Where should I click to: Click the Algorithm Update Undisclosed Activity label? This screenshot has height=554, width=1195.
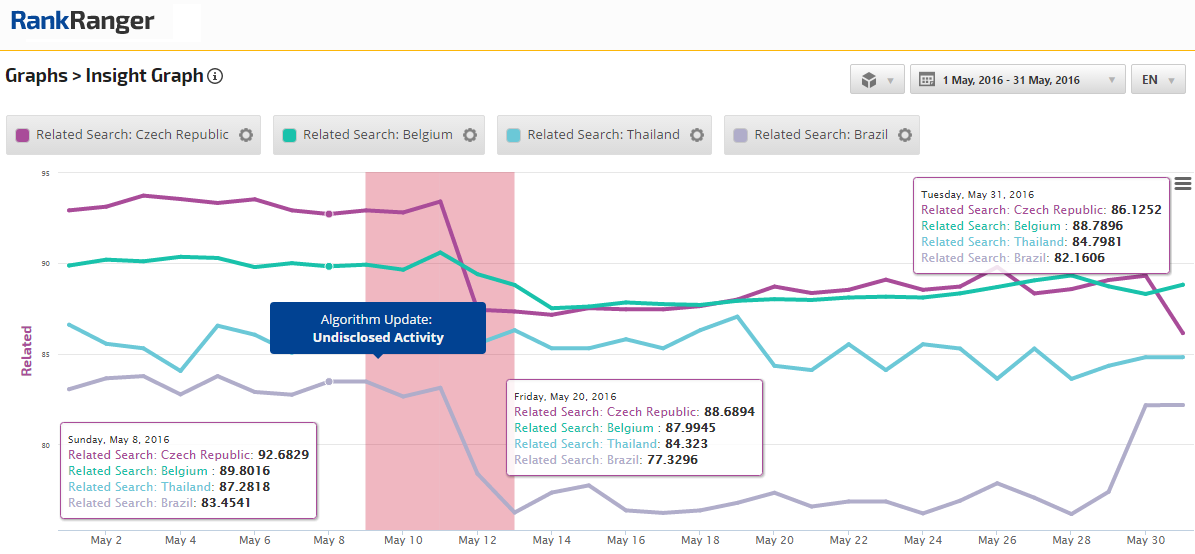377,328
